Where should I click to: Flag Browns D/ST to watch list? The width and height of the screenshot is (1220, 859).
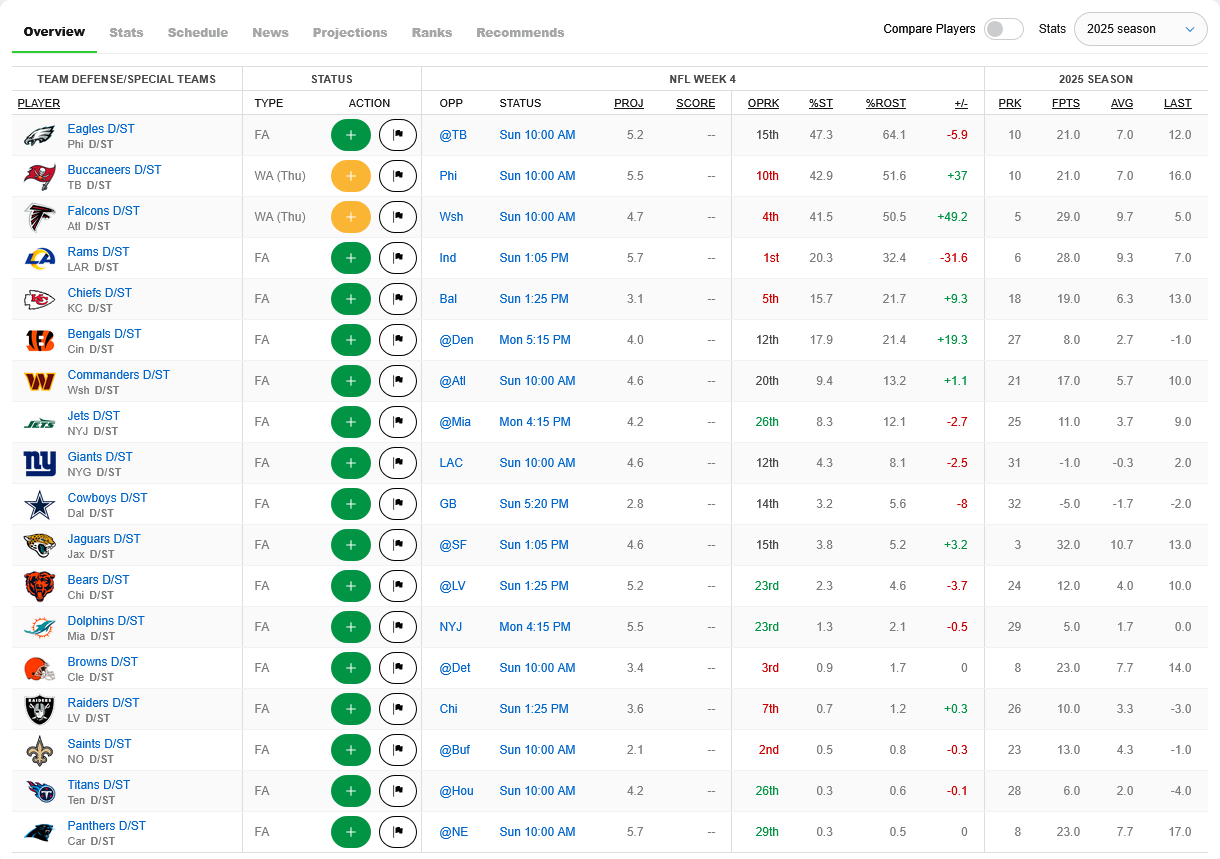pyautogui.click(x=398, y=668)
